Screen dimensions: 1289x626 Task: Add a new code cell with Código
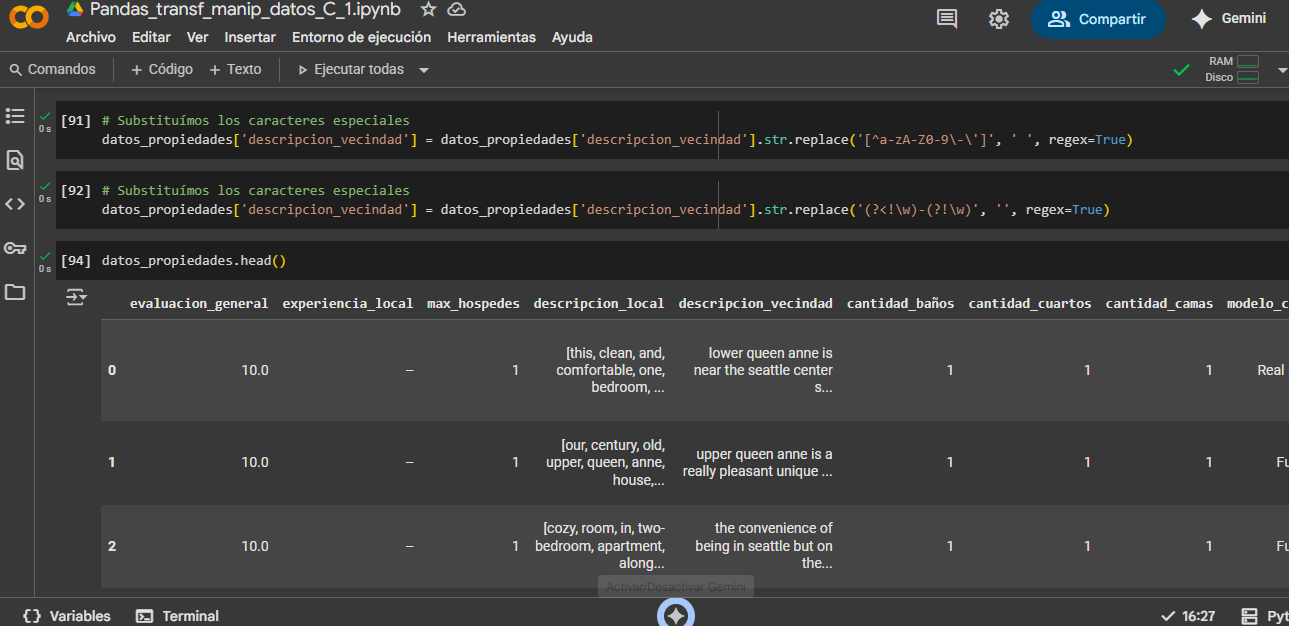pyautogui.click(x=162, y=70)
